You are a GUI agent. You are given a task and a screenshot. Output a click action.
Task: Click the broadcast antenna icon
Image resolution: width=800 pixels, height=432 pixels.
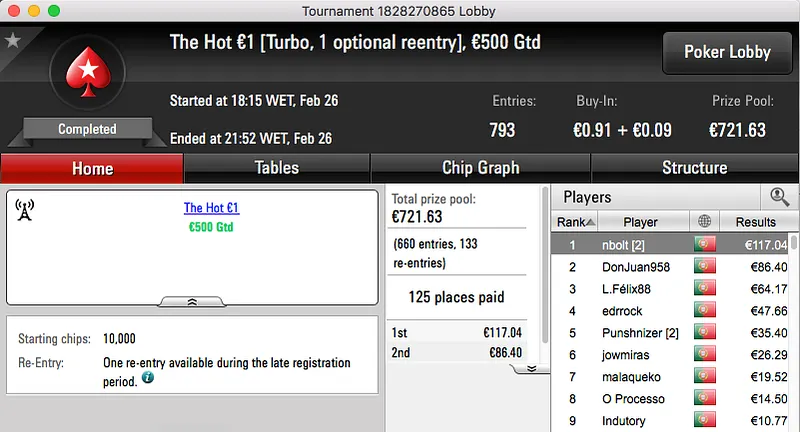[25, 210]
